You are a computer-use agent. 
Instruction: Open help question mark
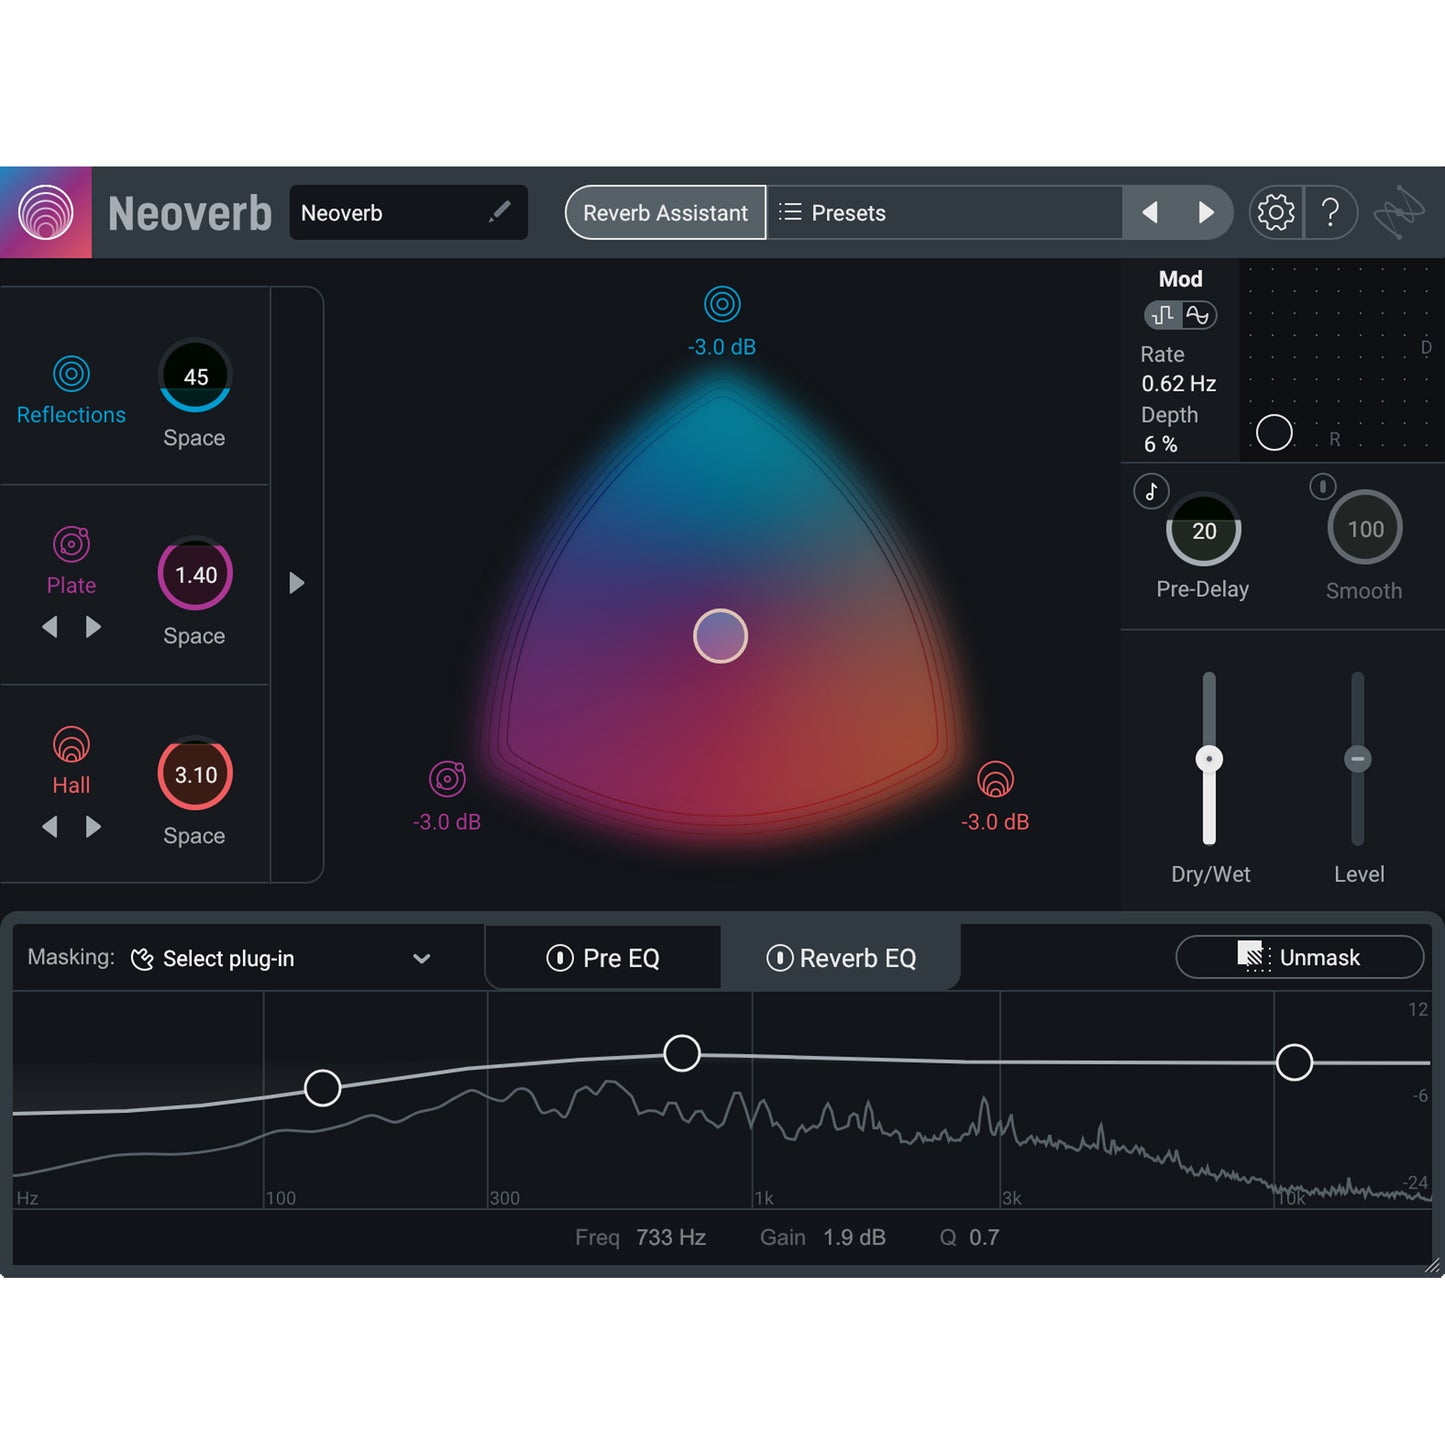pos(1330,212)
